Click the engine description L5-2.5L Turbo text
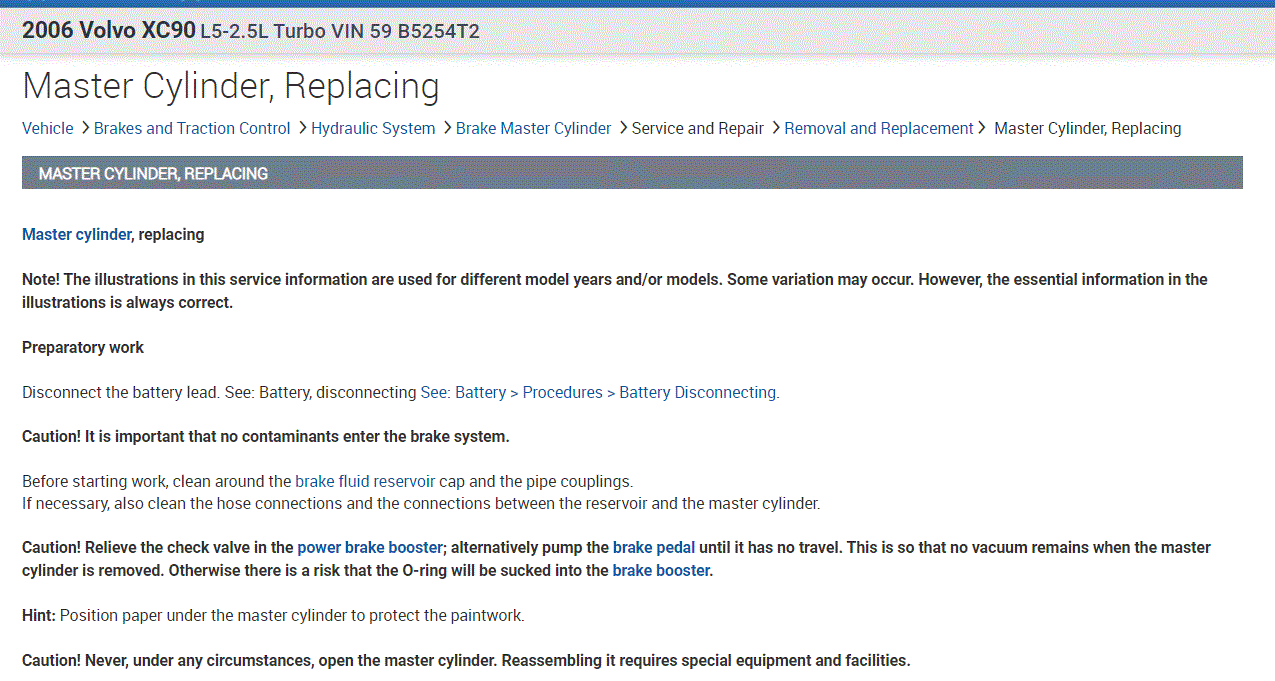This screenshot has width=1275, height=681. (x=262, y=31)
